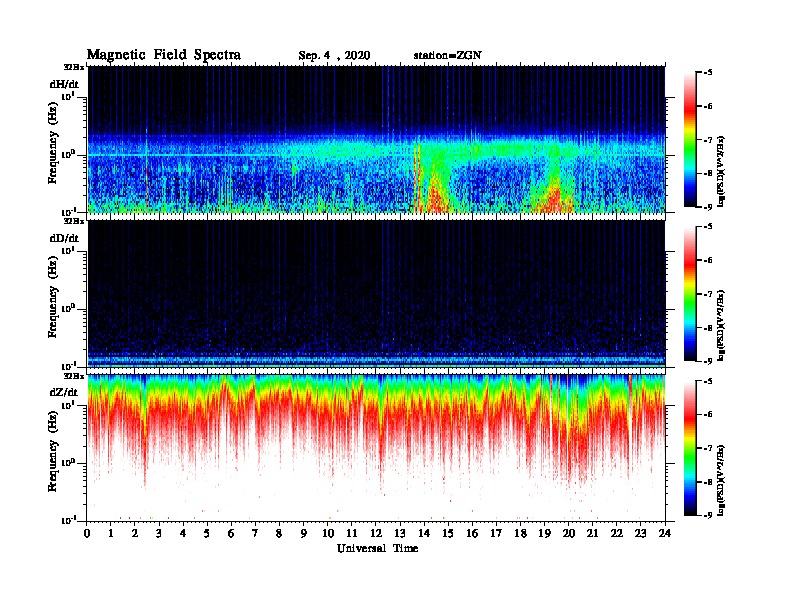Viewport: 792px width, 612px height.
Task: Click the hour '4' tick label
Action: [x=183, y=534]
